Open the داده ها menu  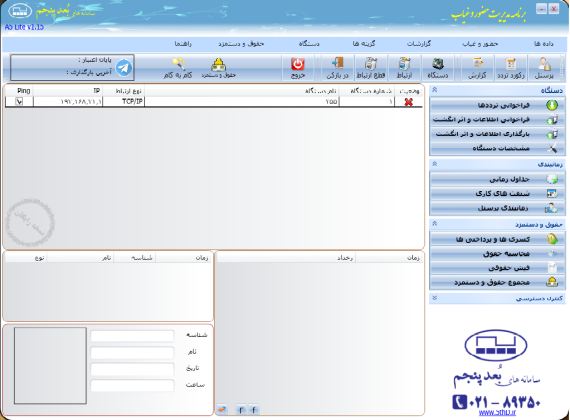click(543, 44)
